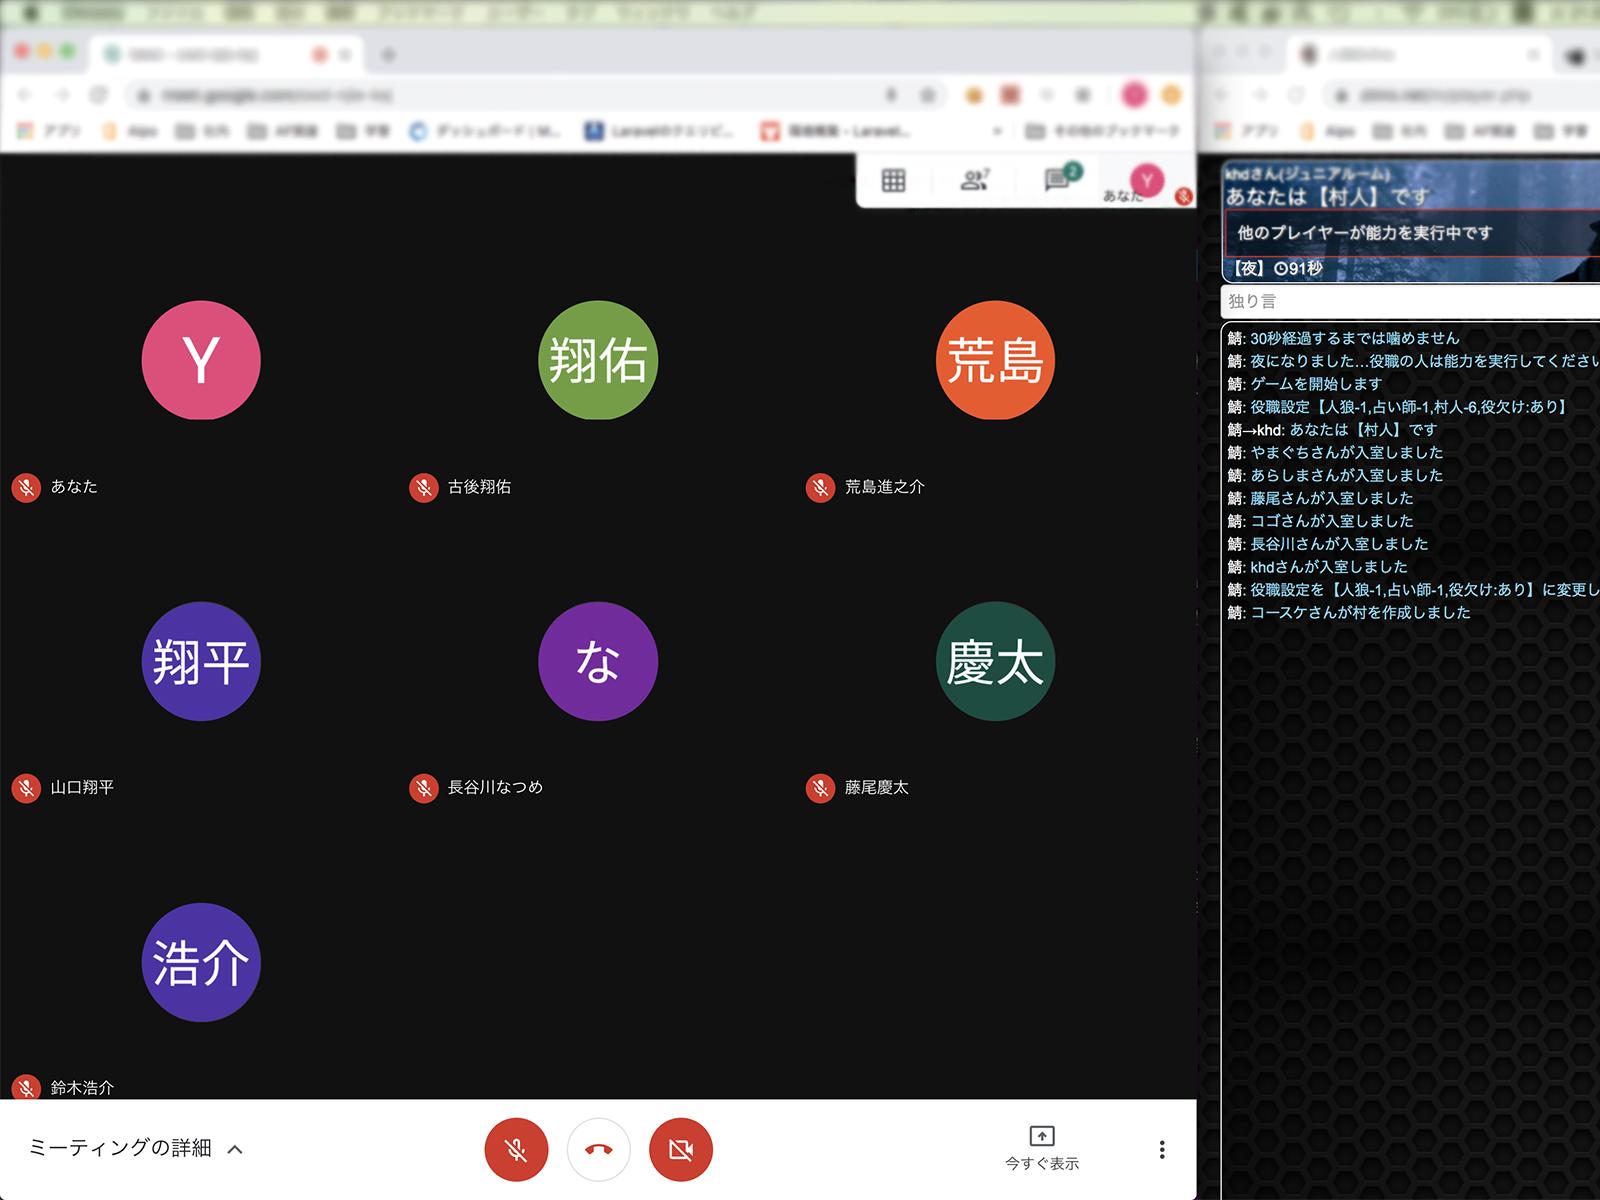
Task: Click log line やまぐちさんが入室しました
Action: [x=1335, y=453]
